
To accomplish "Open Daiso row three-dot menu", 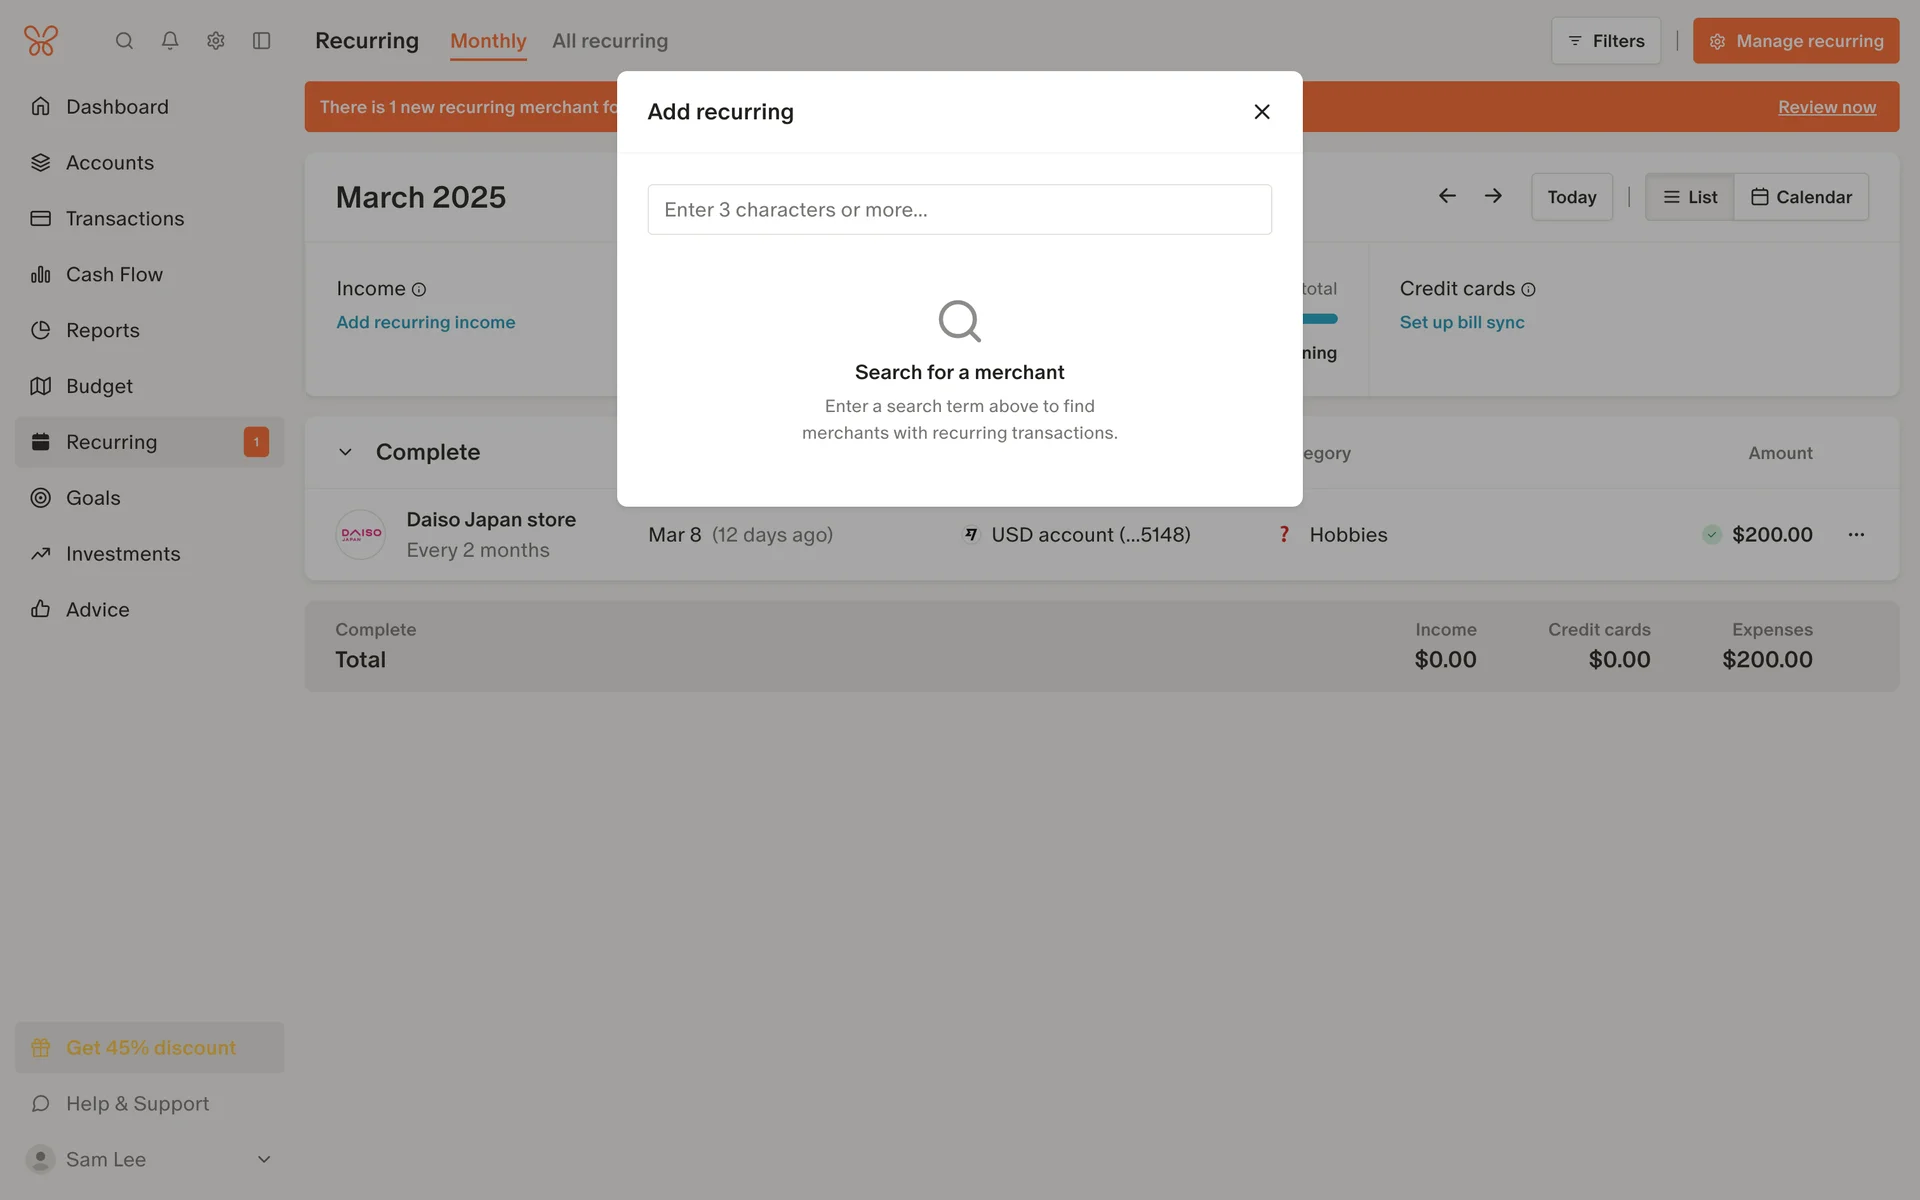I will [x=1856, y=535].
